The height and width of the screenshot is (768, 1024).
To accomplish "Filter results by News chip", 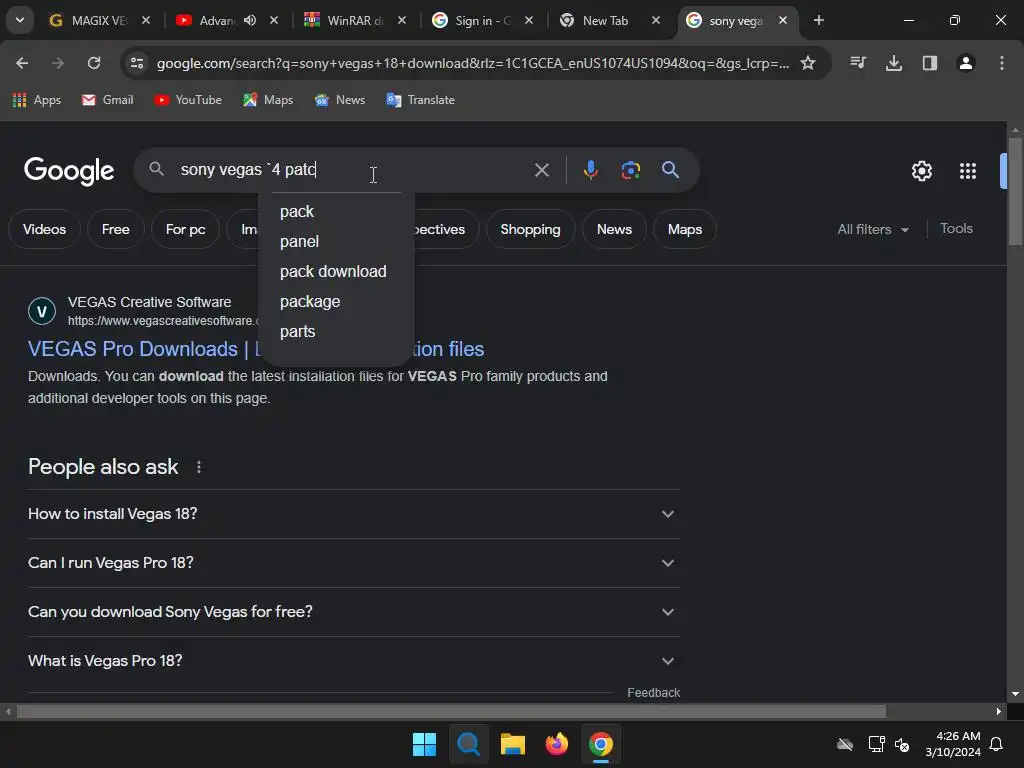I will tap(615, 229).
